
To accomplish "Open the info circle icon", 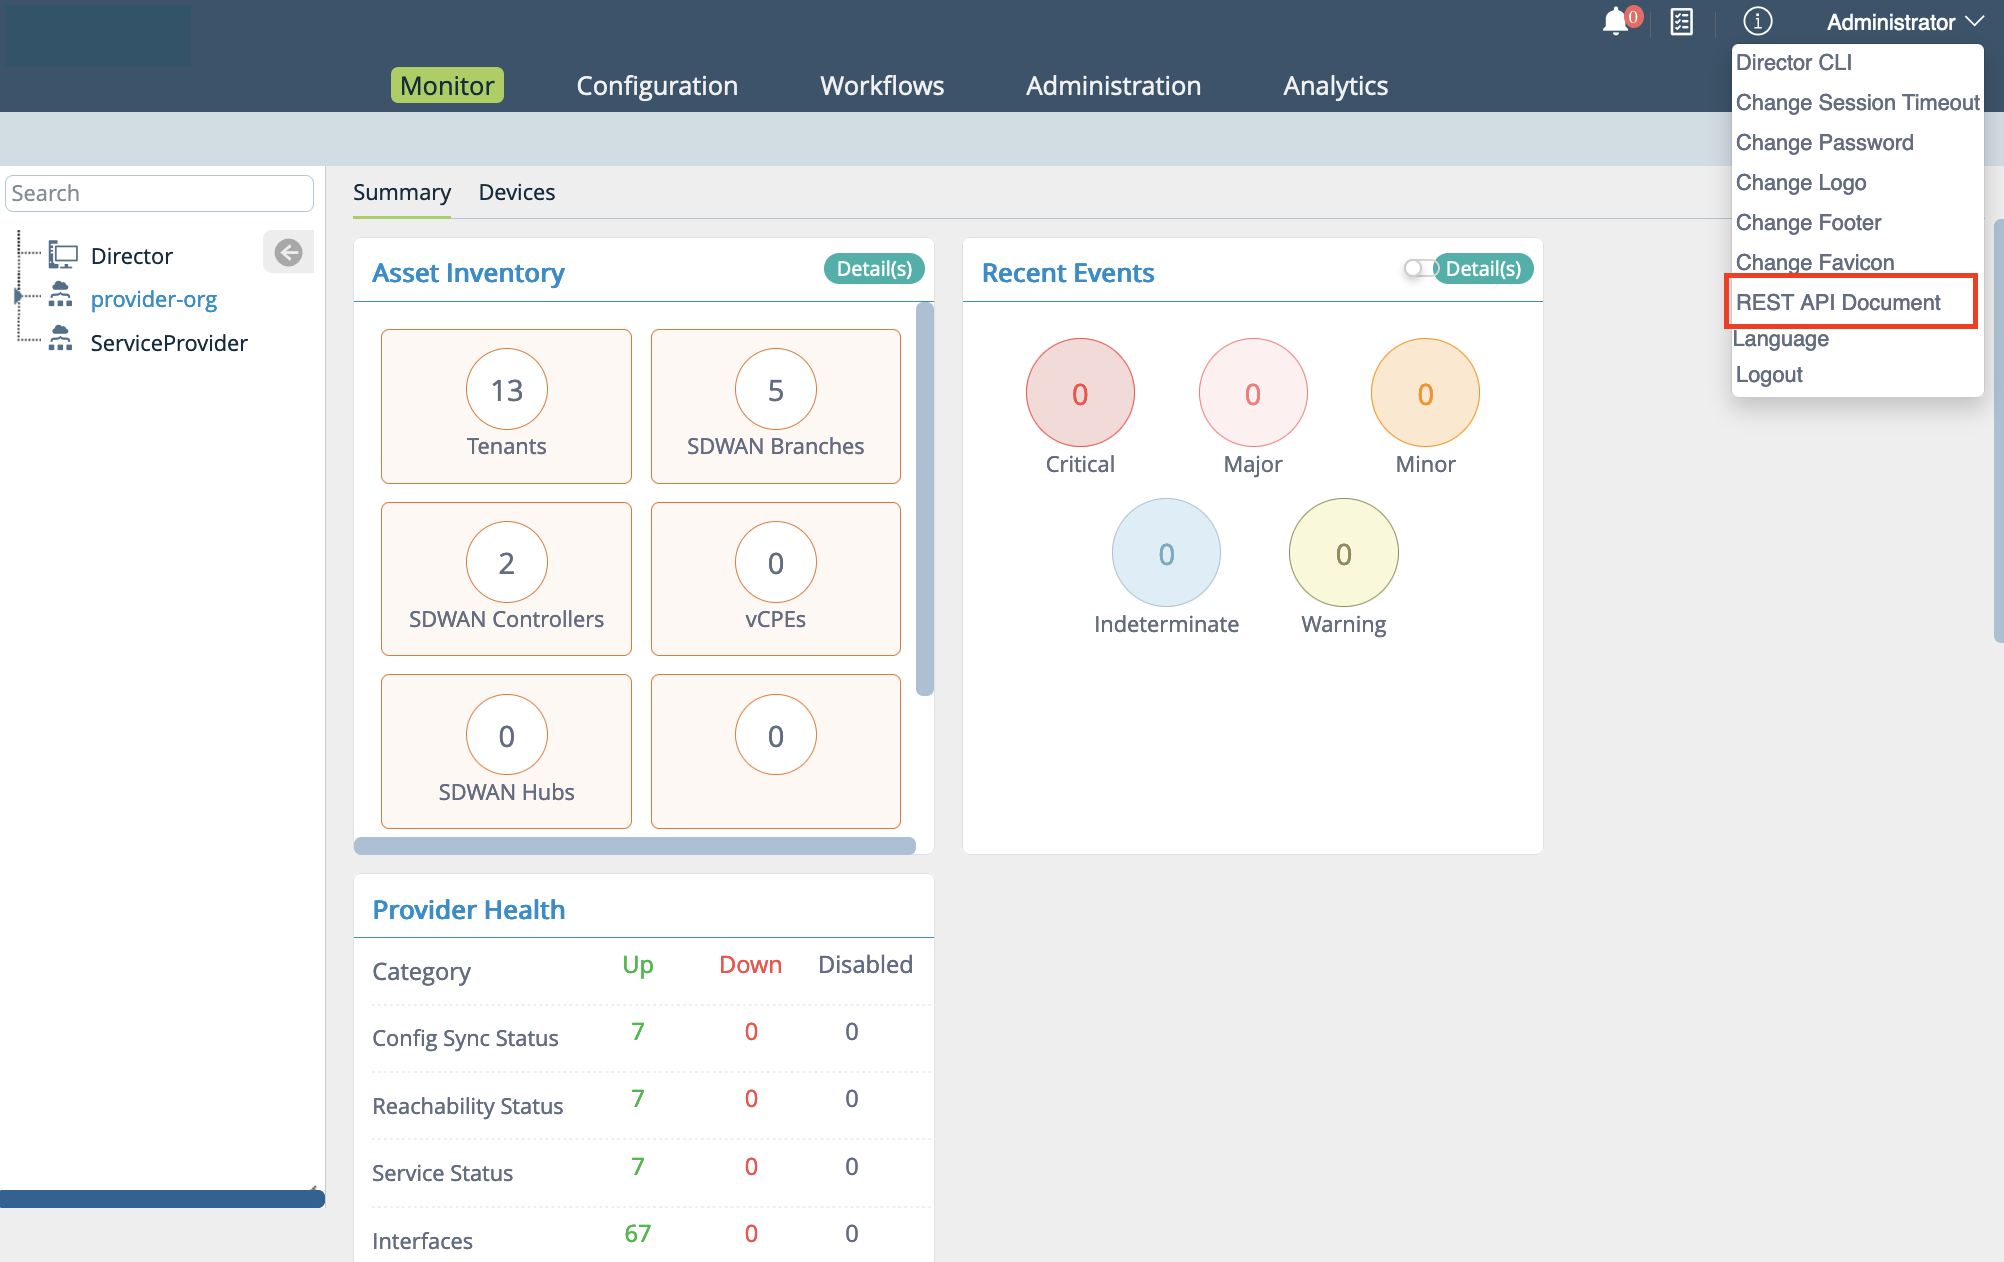I will [1757, 21].
